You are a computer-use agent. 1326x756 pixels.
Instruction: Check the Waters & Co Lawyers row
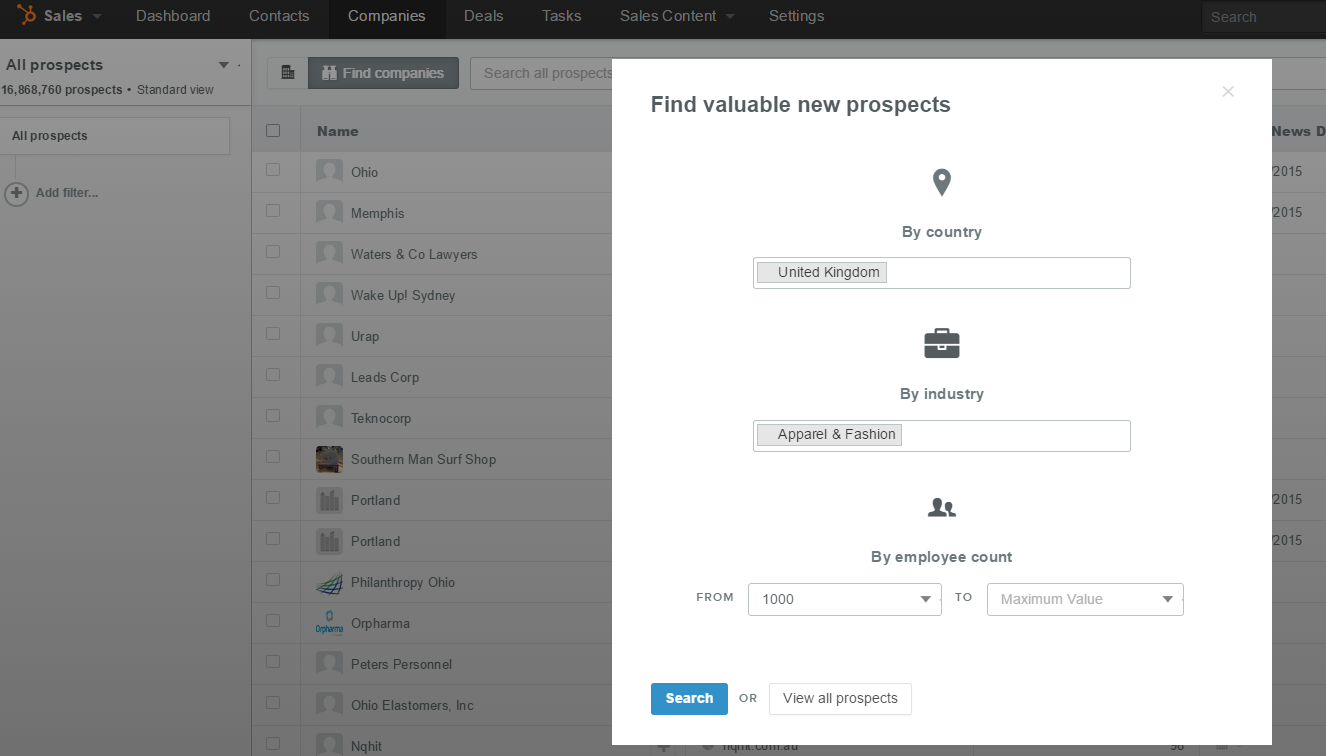[x=273, y=253]
